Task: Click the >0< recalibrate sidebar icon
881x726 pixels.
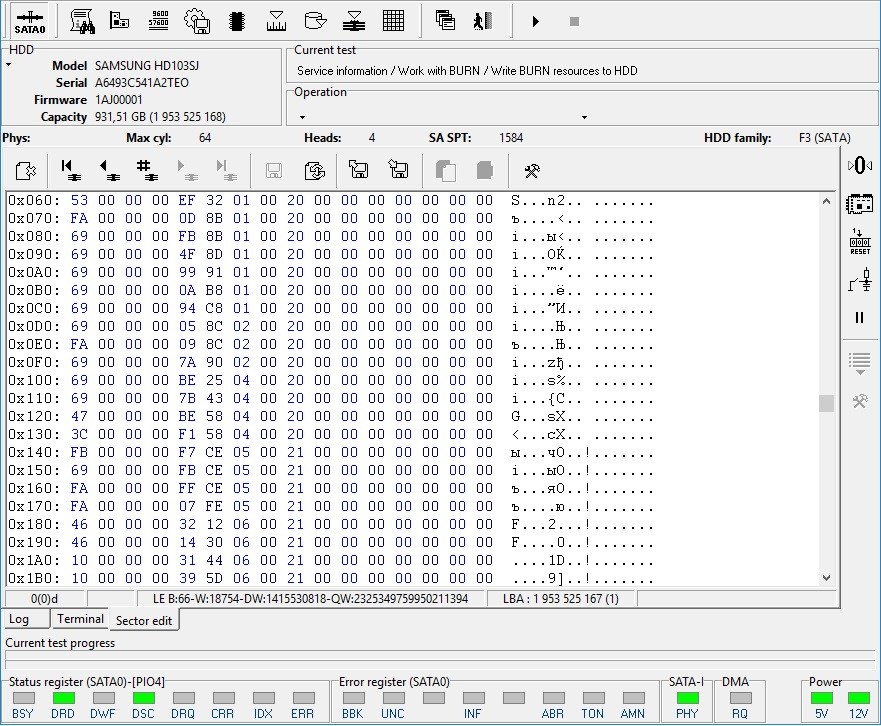Action: coord(860,165)
